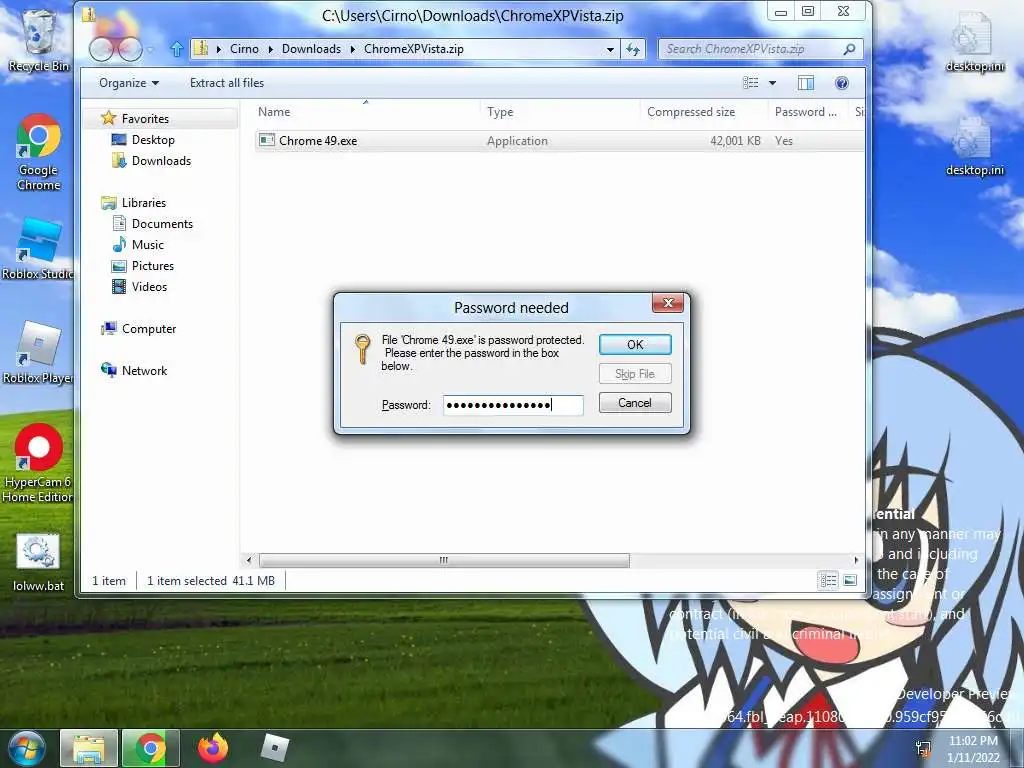Screen dimensions: 1024x768
Task: Cancel the Password needed dialog
Action: [x=635, y=403]
